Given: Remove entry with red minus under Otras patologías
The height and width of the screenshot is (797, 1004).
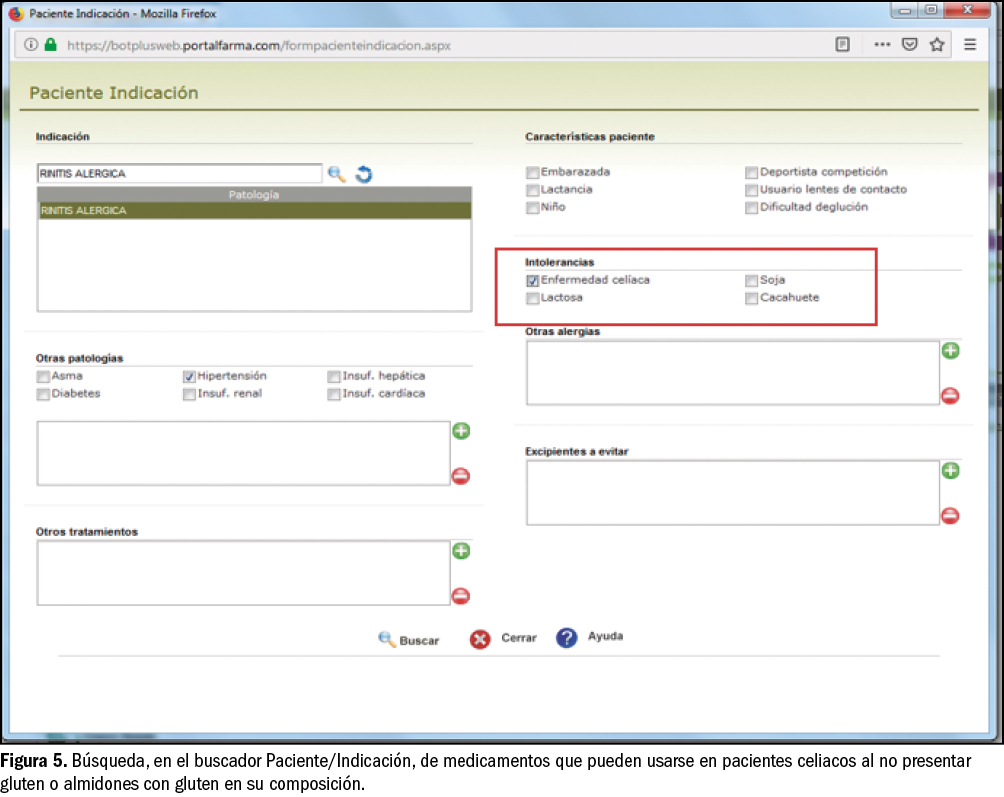Looking at the screenshot, I should coord(461,476).
